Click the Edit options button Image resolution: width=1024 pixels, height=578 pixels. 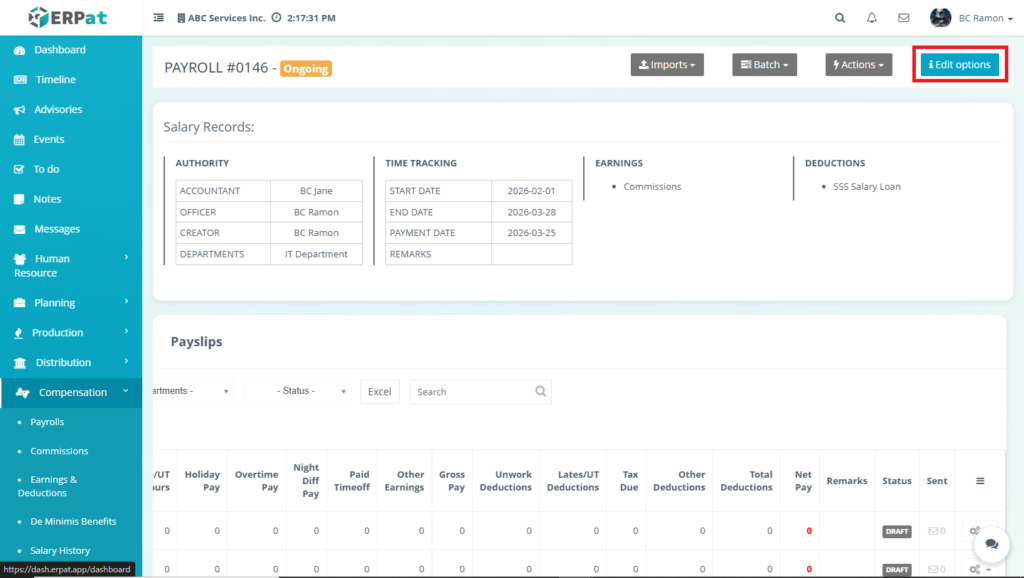click(959, 65)
